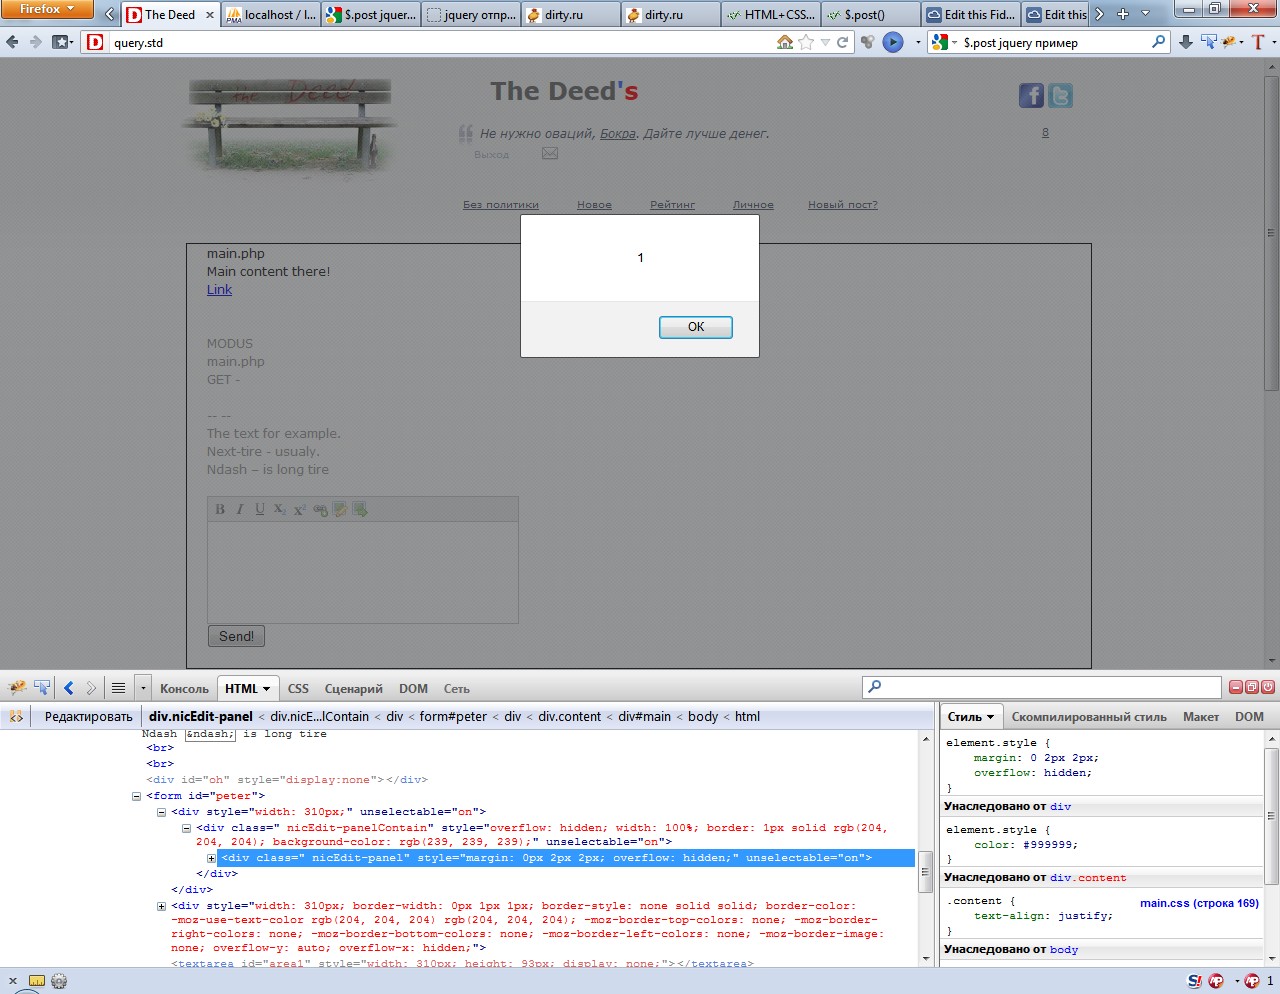Toggle underline in nicEdit toolbar
Viewport: 1280px width, 994px height.
click(x=260, y=509)
